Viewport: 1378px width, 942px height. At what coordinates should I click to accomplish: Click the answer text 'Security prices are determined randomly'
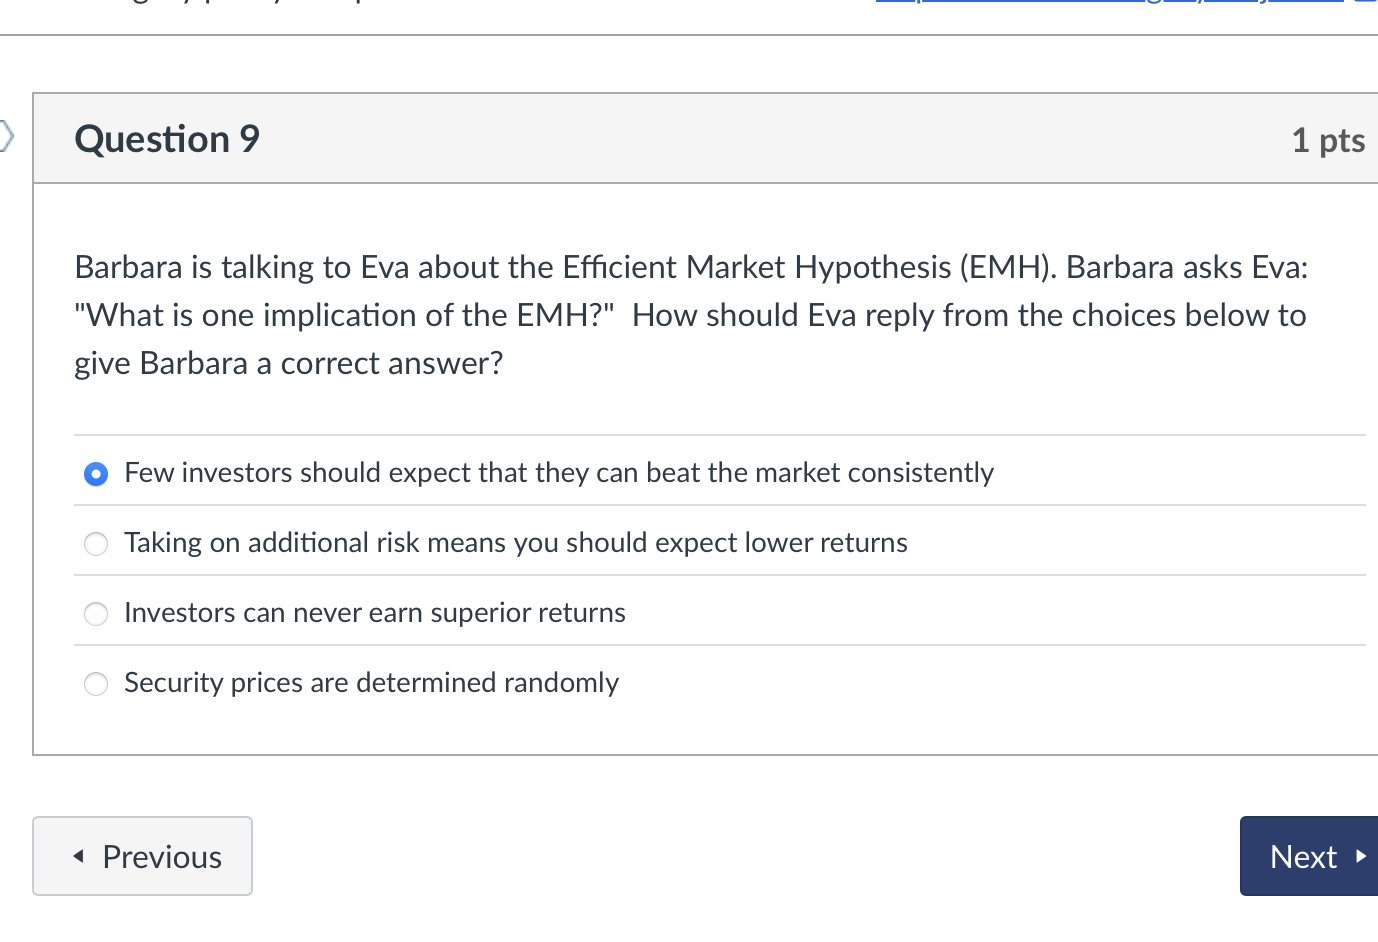(371, 682)
